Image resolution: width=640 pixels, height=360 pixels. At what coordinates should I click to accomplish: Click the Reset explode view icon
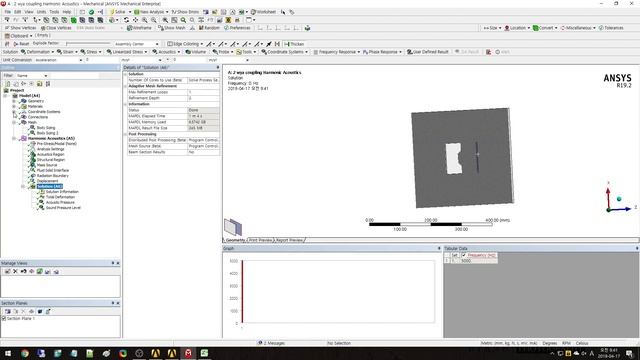[16, 44]
